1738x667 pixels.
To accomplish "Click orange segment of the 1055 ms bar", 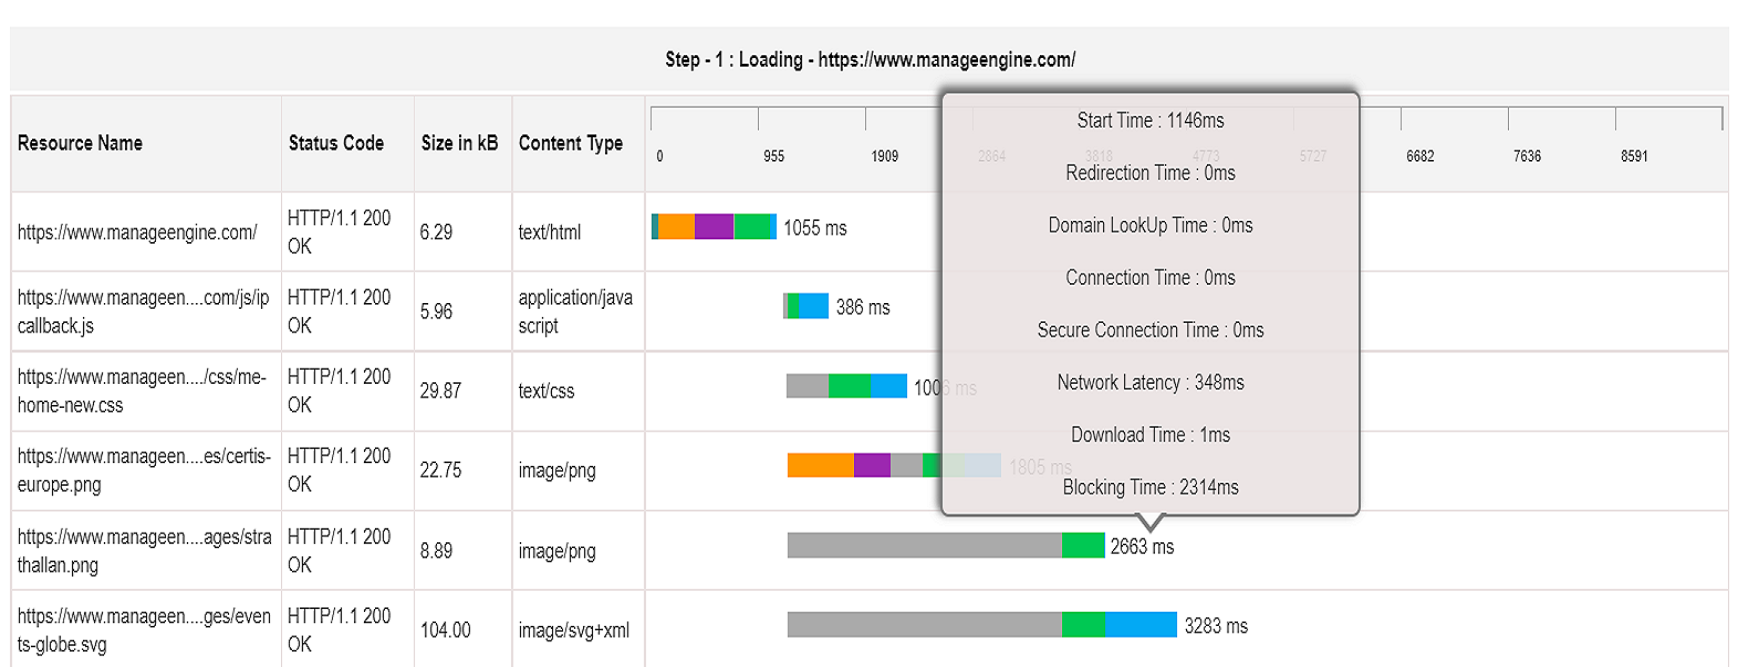I will [x=676, y=227].
